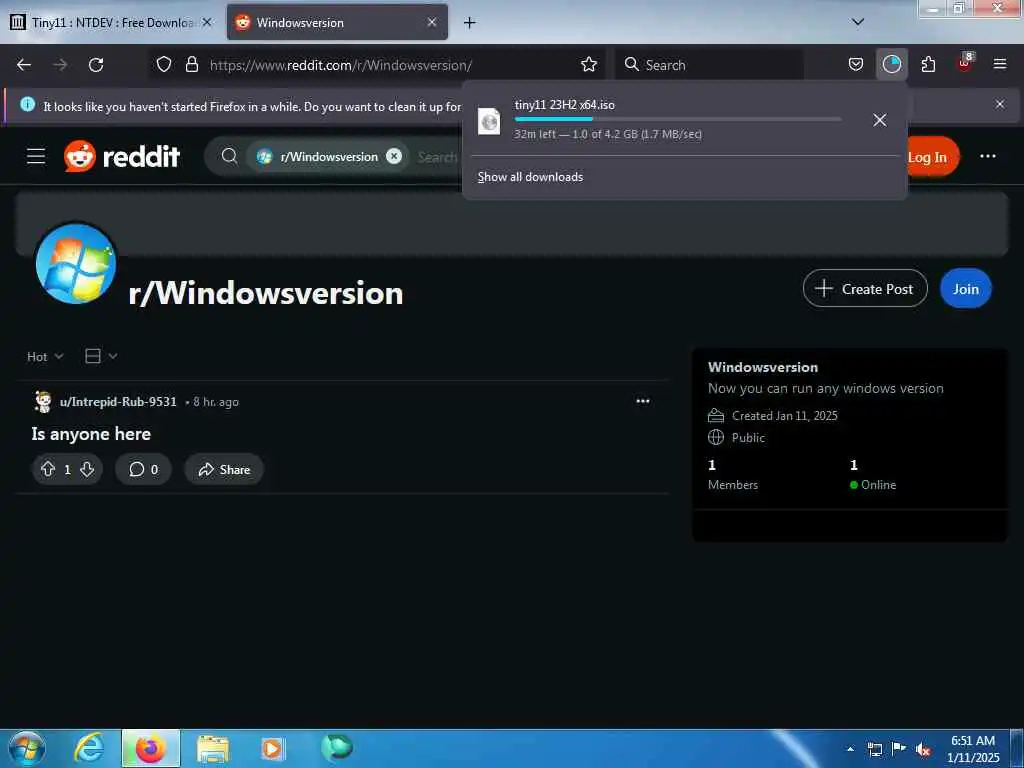The image size is (1024, 768).
Task: Switch to the Tiny11 NTDEV tab
Action: pyautogui.click(x=112, y=23)
